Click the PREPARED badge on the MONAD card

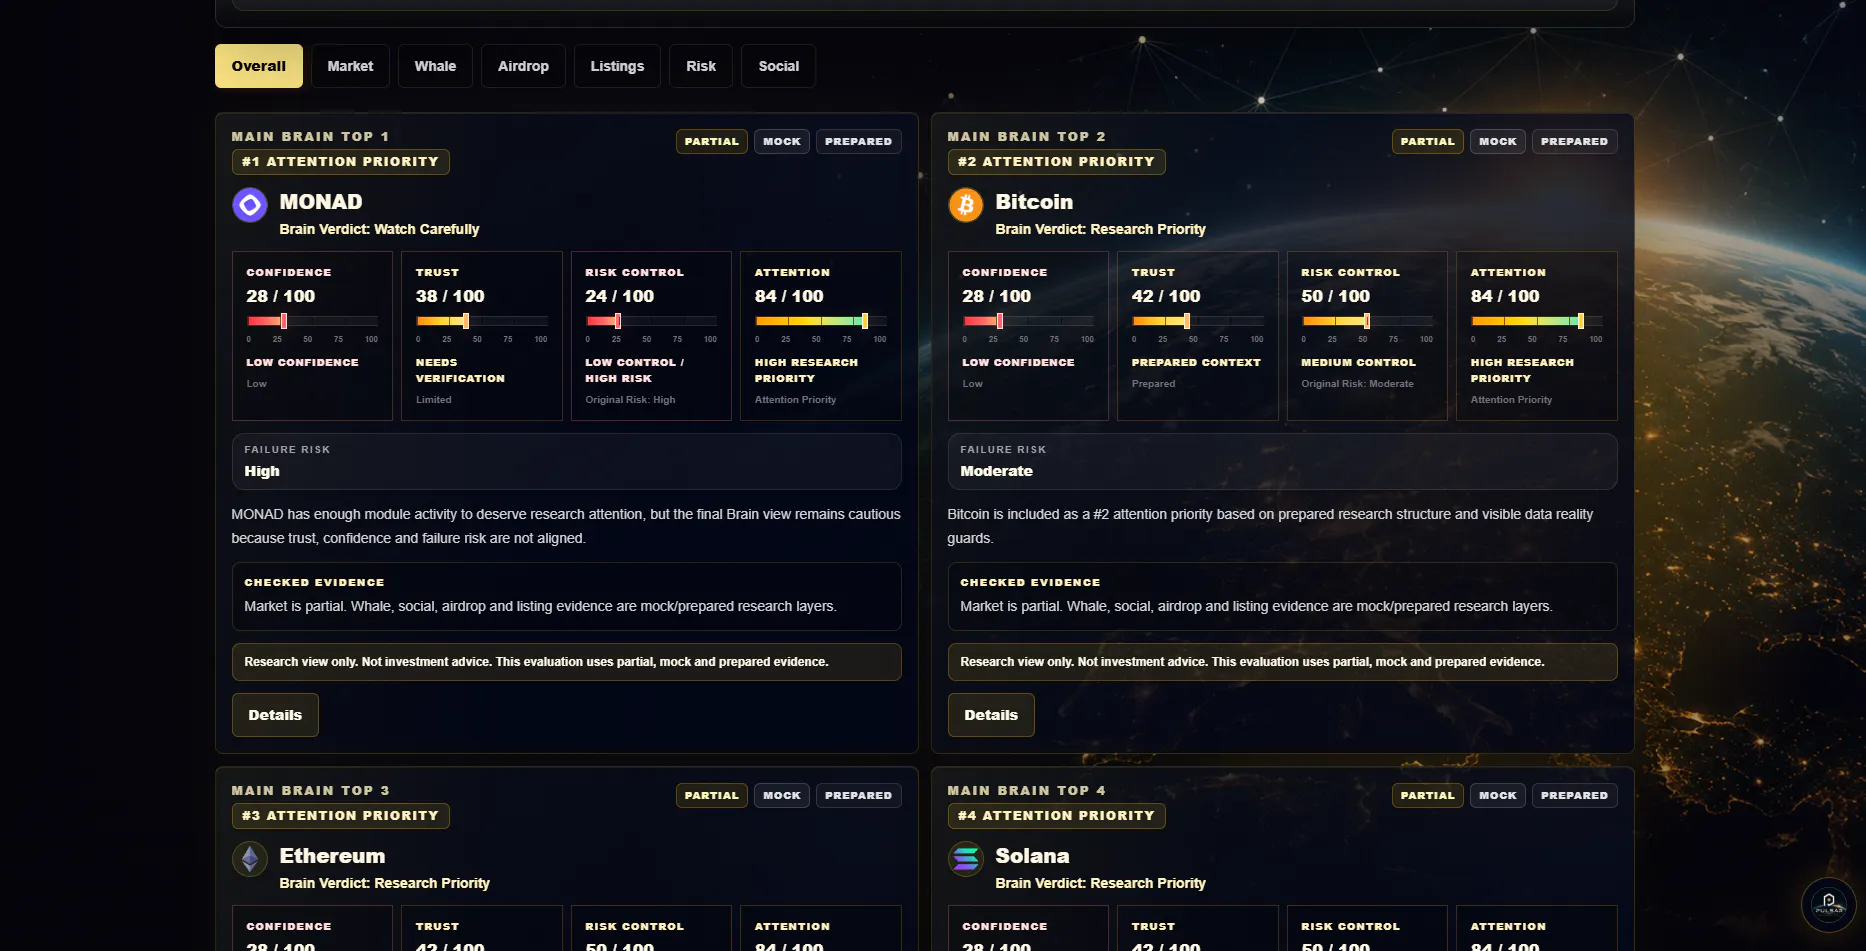(859, 142)
